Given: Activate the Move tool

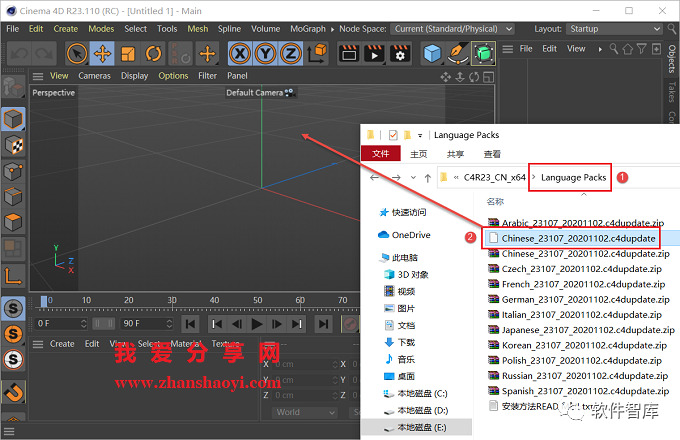Looking at the screenshot, I should click(102, 54).
